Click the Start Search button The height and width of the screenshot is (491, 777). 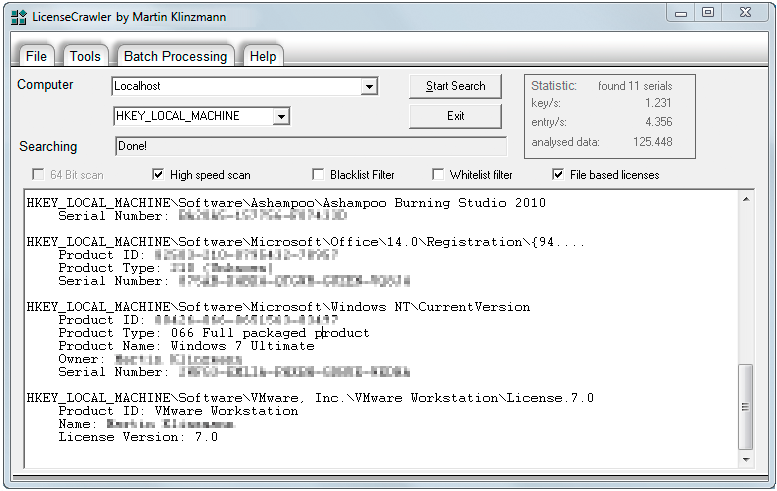point(455,86)
